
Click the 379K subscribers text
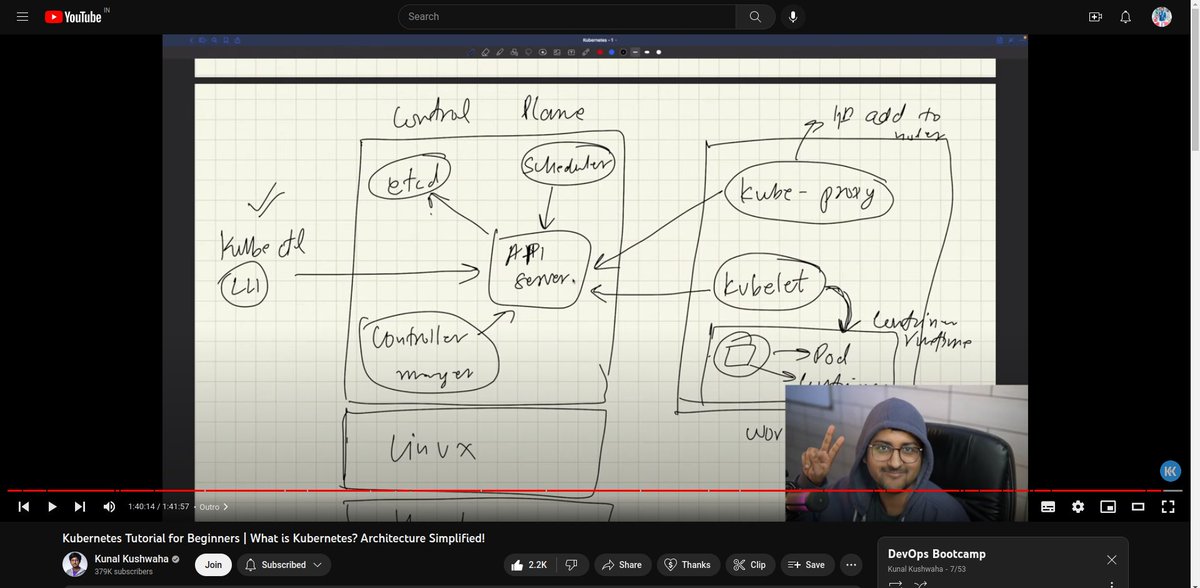124,572
